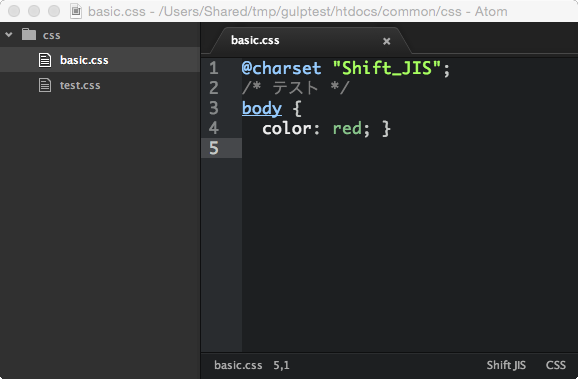Click line number 3 in the gutter
578x379 pixels.
[214, 108]
